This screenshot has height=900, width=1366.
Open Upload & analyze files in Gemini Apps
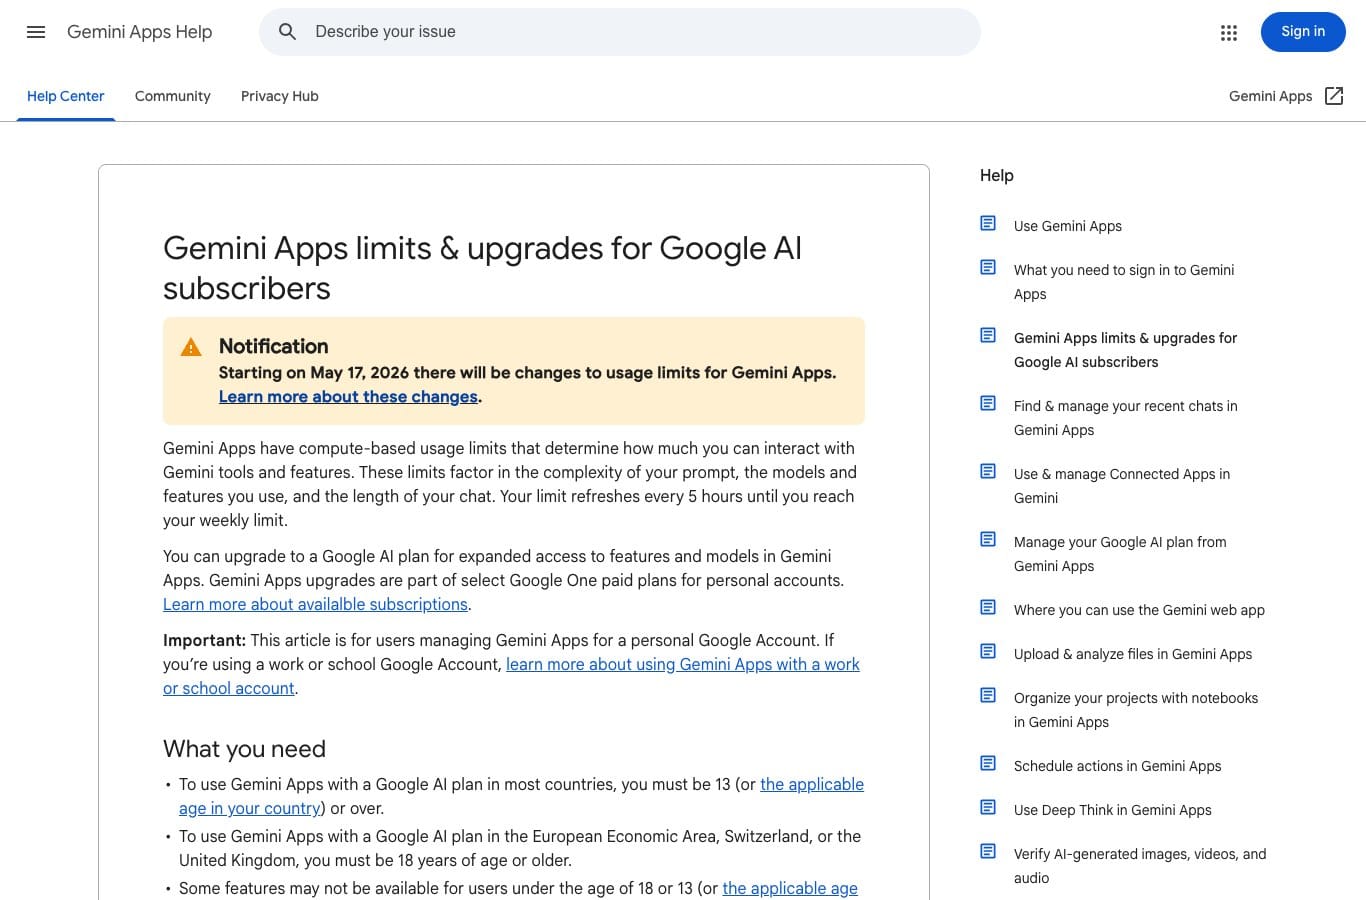point(1133,654)
